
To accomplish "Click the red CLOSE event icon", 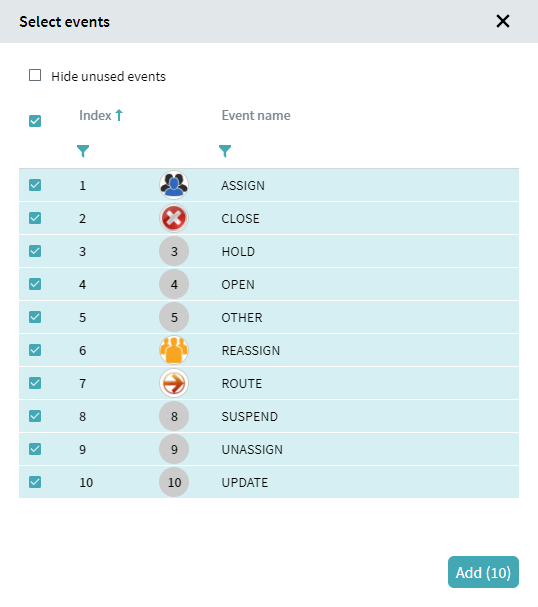I will point(174,218).
